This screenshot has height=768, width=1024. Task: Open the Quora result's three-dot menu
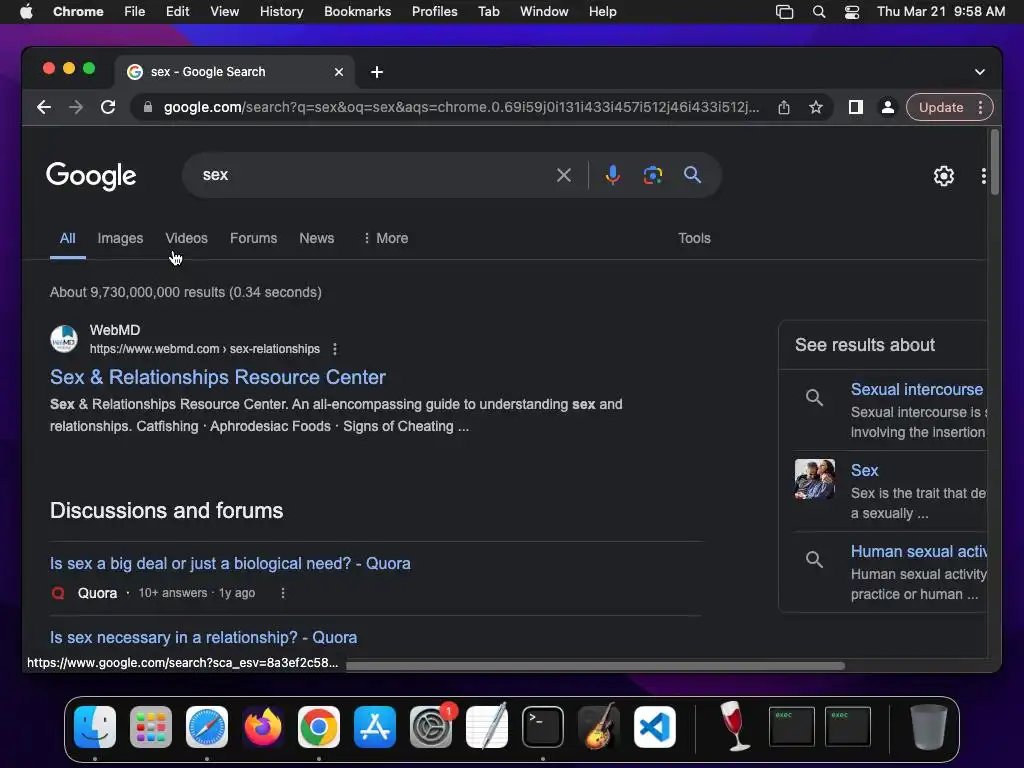pos(283,593)
